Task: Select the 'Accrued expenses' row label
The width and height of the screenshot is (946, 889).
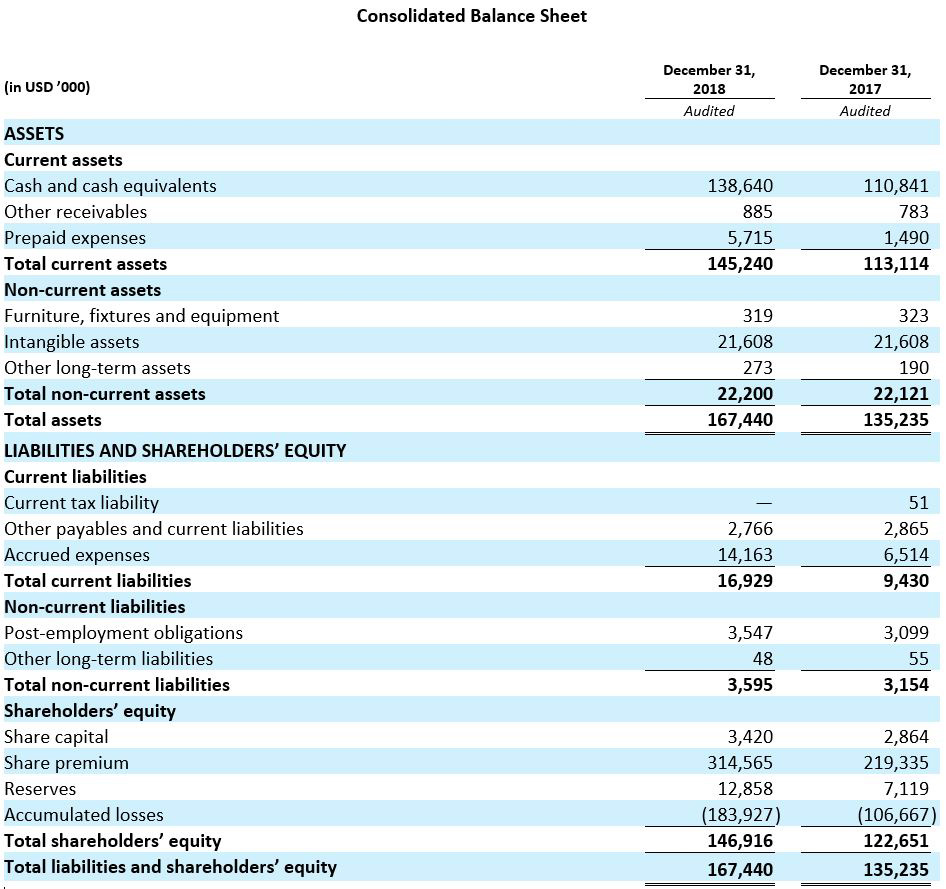Action: (x=77, y=555)
